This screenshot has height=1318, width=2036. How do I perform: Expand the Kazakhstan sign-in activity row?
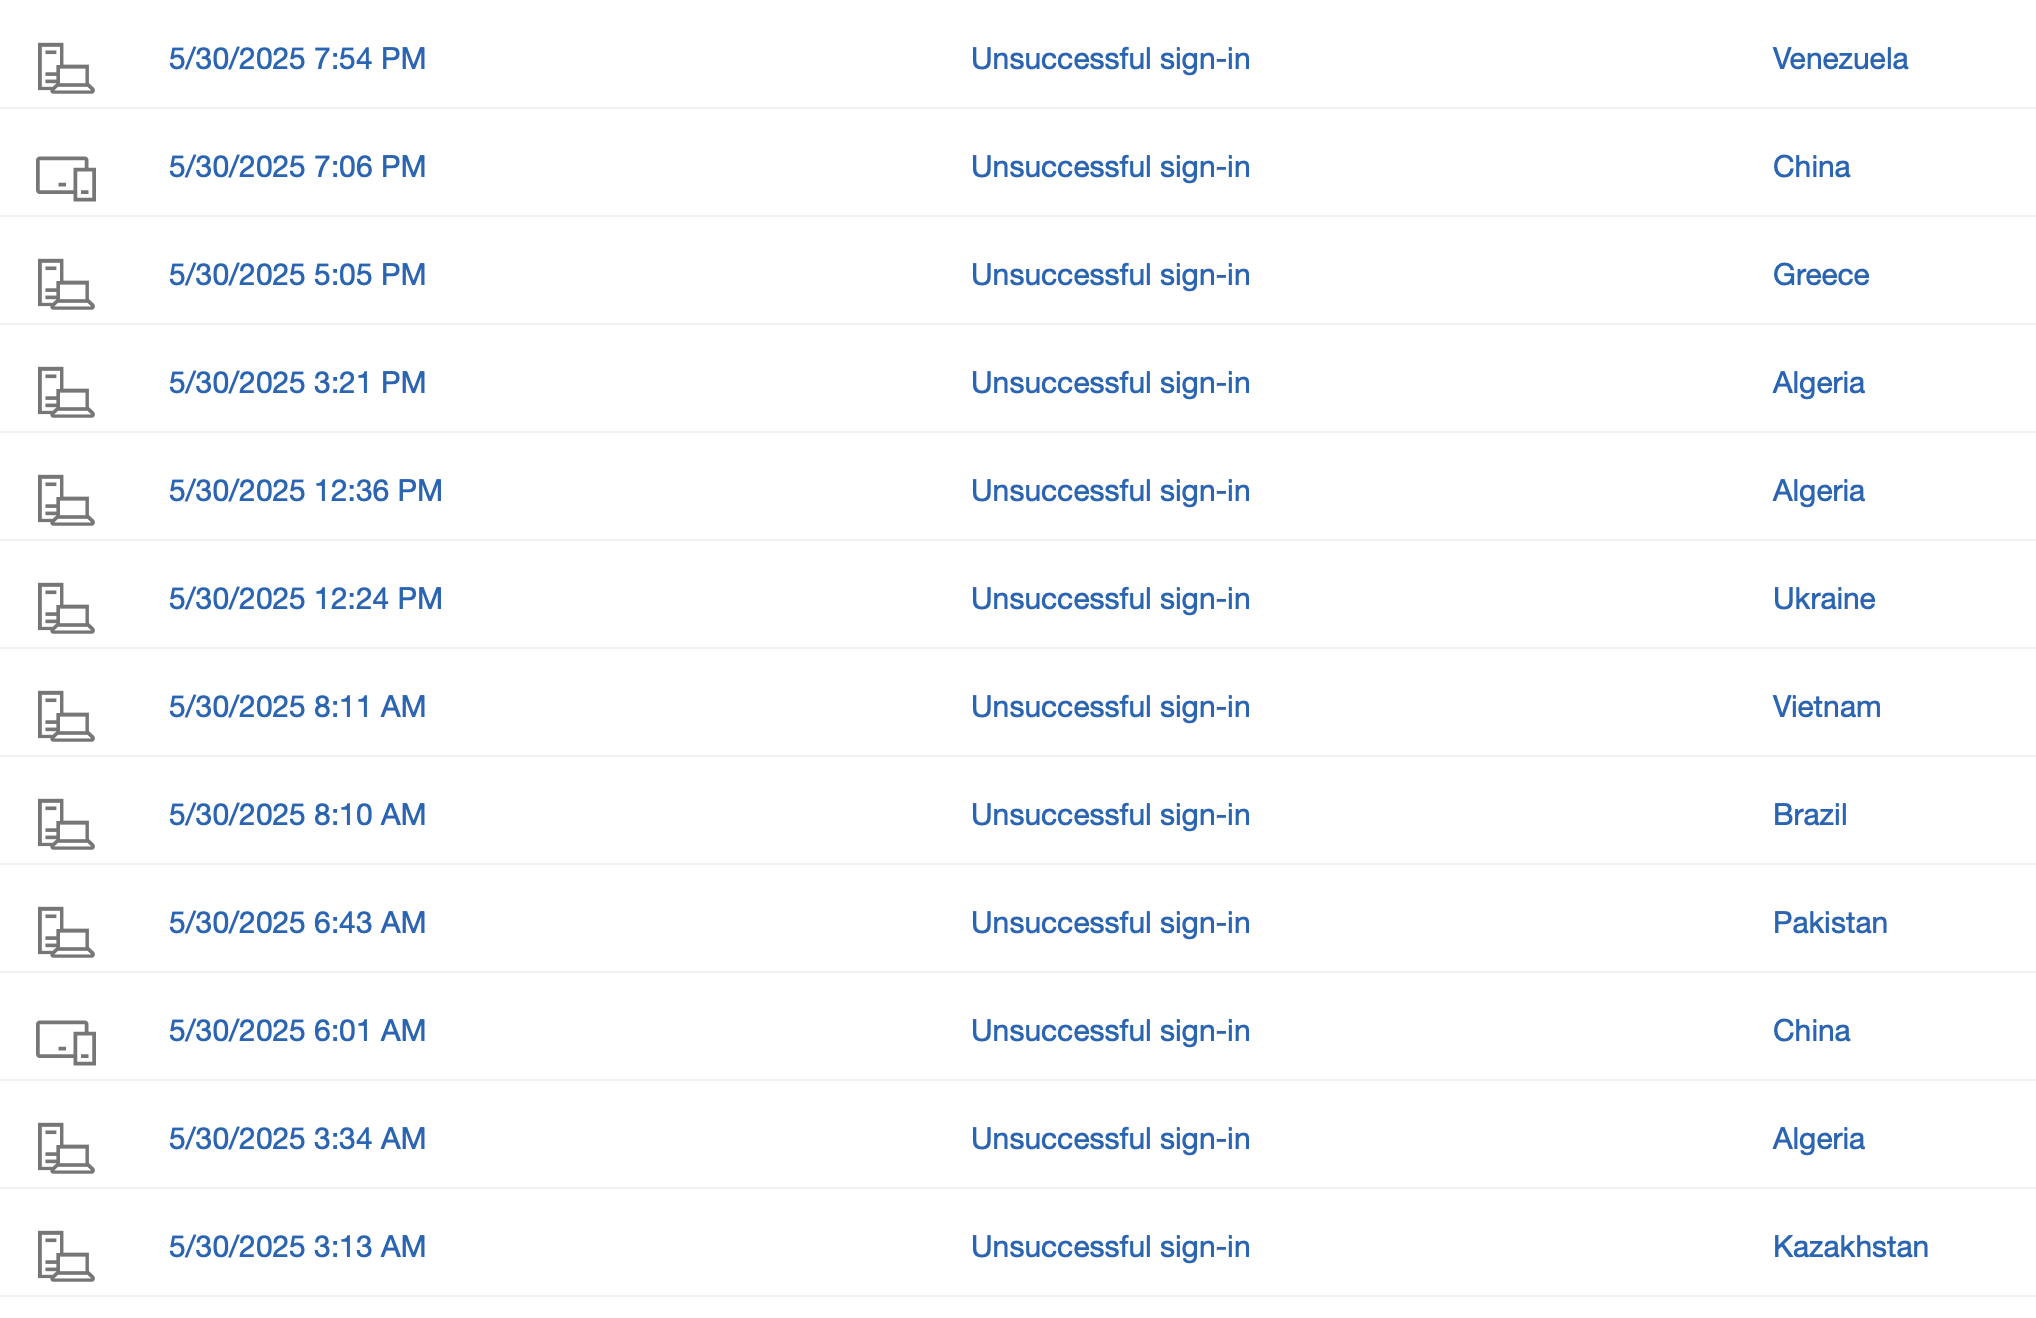coord(1018,1247)
